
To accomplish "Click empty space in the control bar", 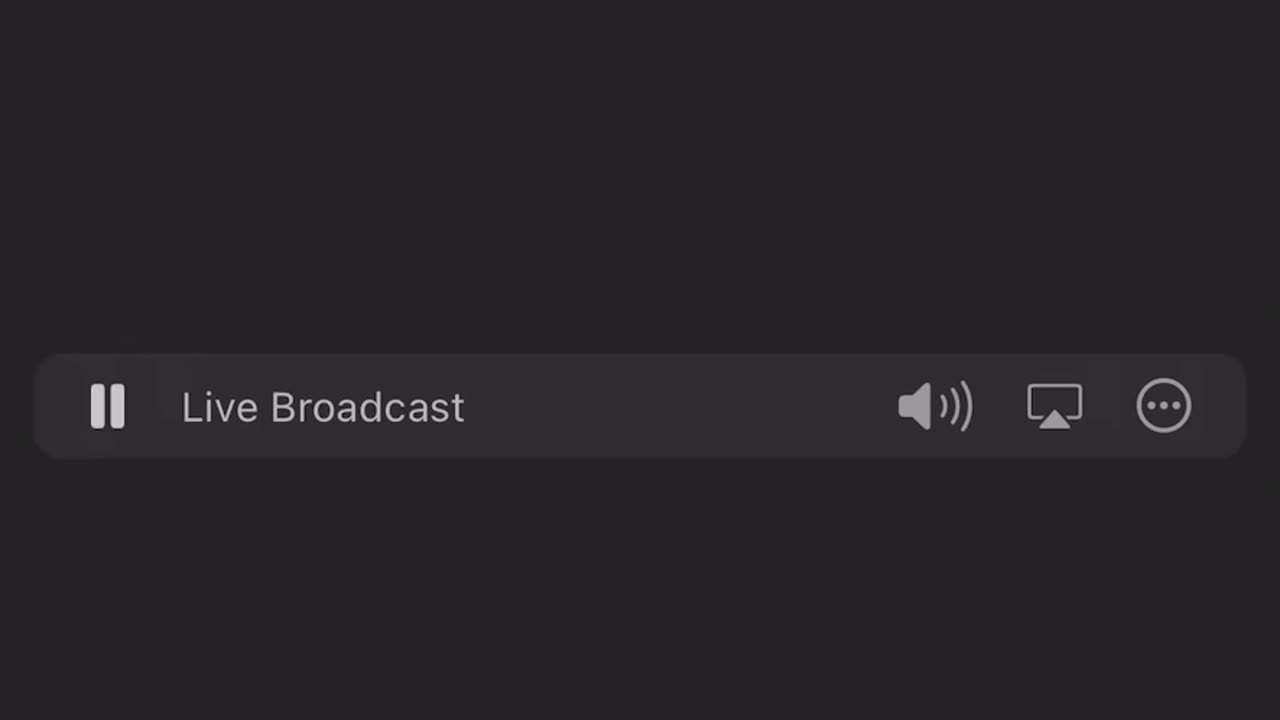I will pyautogui.click(x=680, y=406).
